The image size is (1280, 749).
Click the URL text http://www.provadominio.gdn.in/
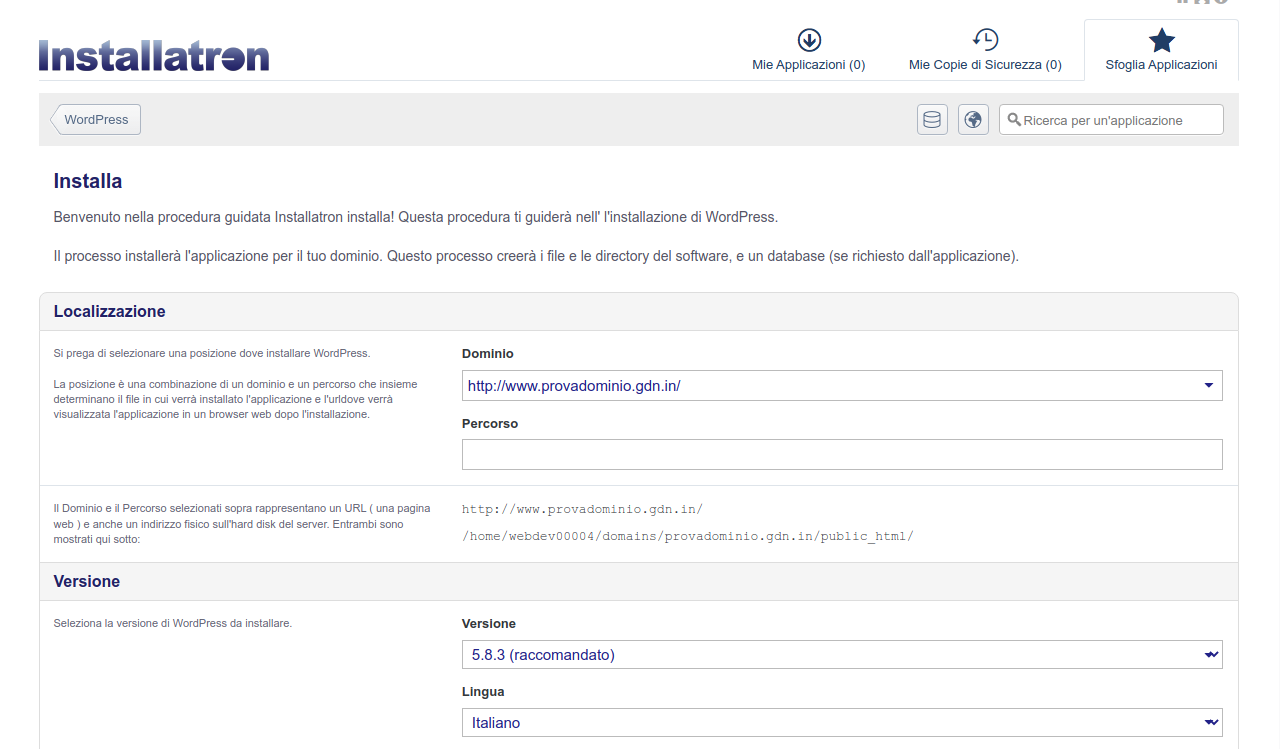582,509
